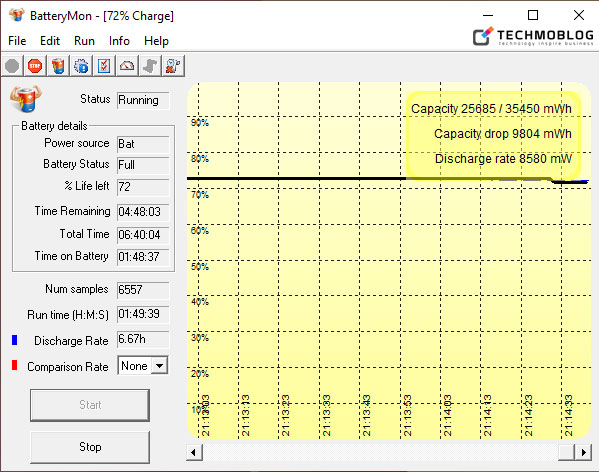599x472 pixels.
Task: Click the % Life left field 72
Action: (x=143, y=187)
